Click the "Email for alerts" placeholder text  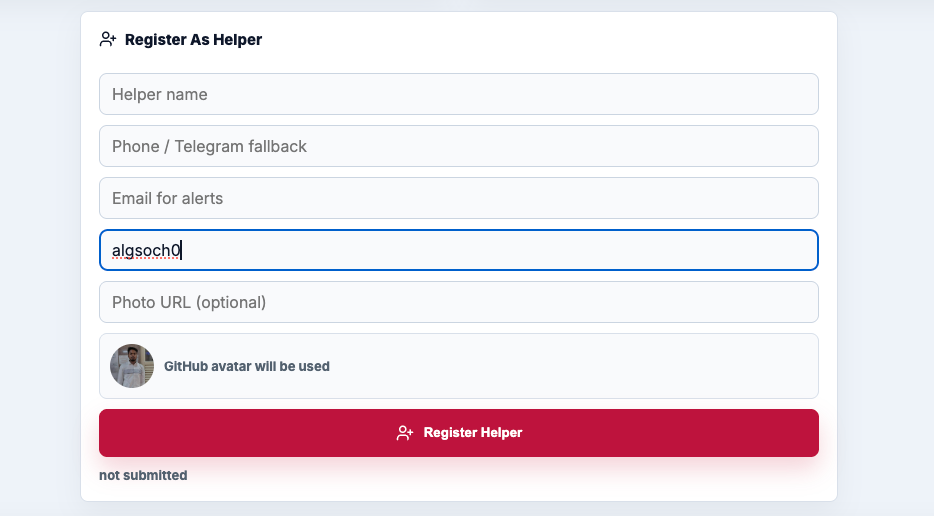167,198
